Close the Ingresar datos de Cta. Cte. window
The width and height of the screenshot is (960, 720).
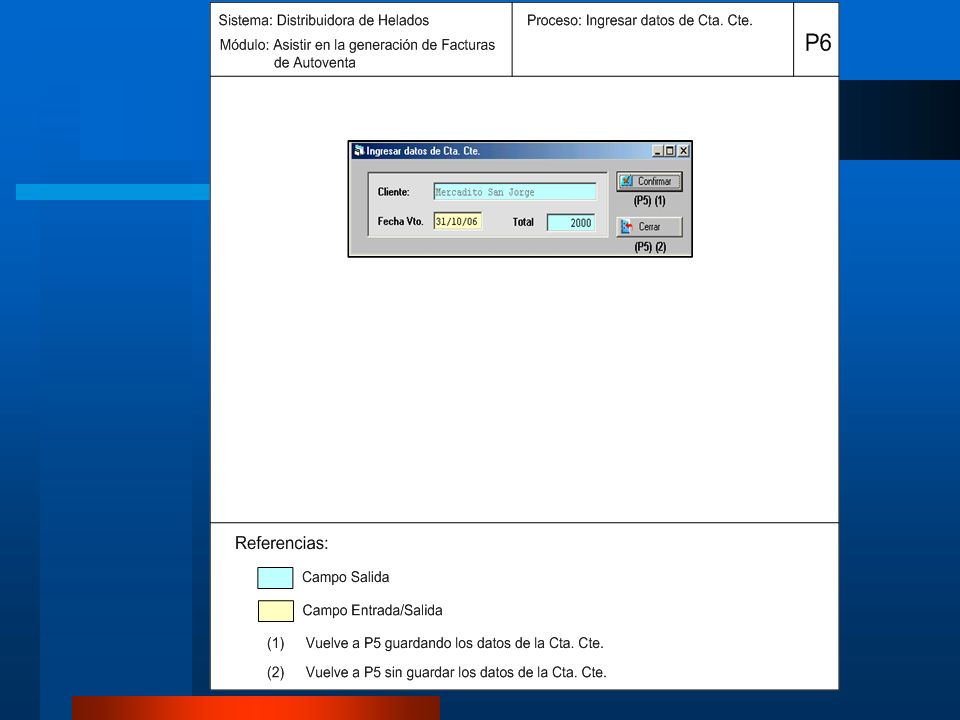(x=683, y=151)
